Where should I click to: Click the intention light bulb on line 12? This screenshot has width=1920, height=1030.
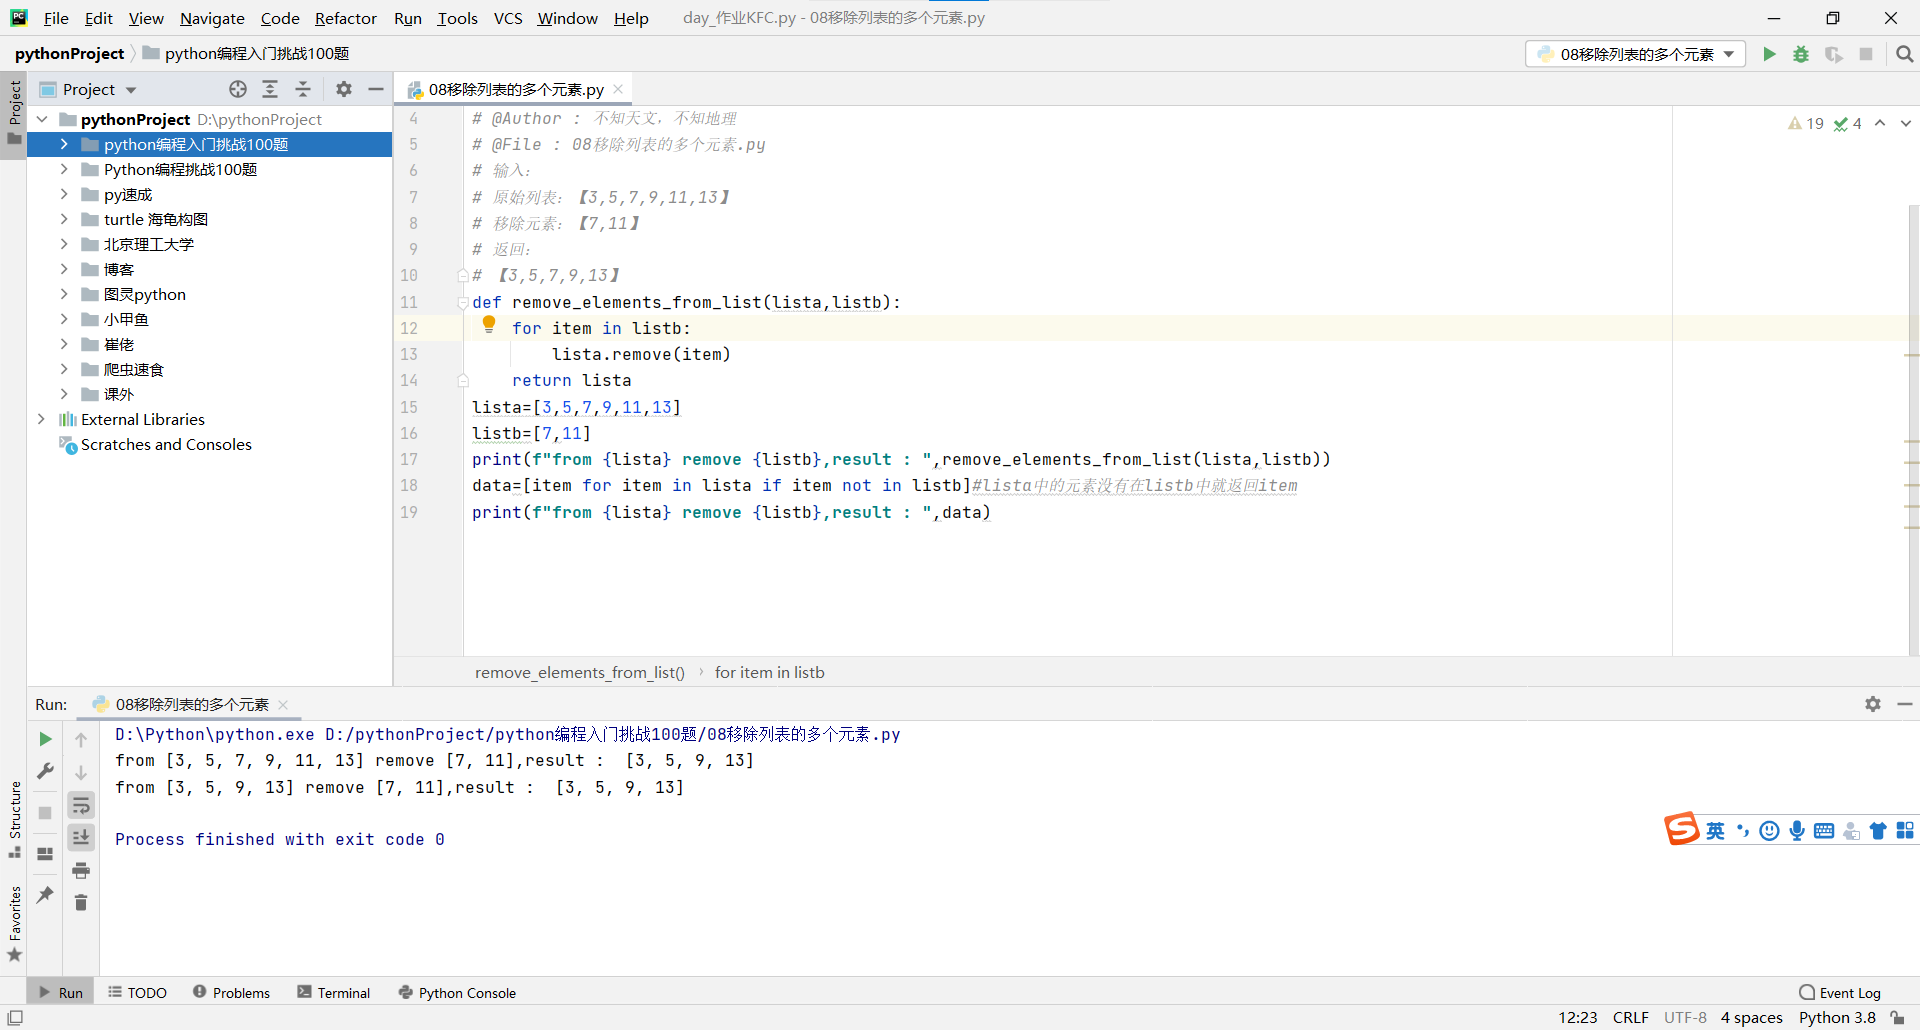click(489, 324)
